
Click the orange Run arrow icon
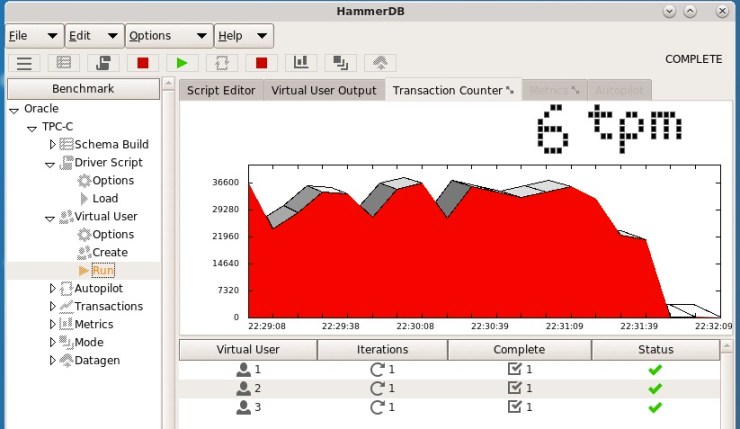[84, 270]
